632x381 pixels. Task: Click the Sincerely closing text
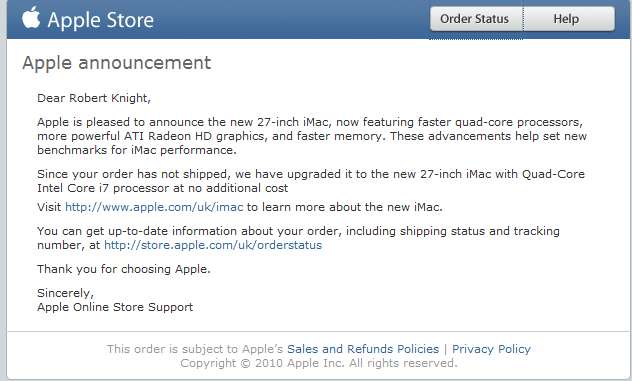65,293
